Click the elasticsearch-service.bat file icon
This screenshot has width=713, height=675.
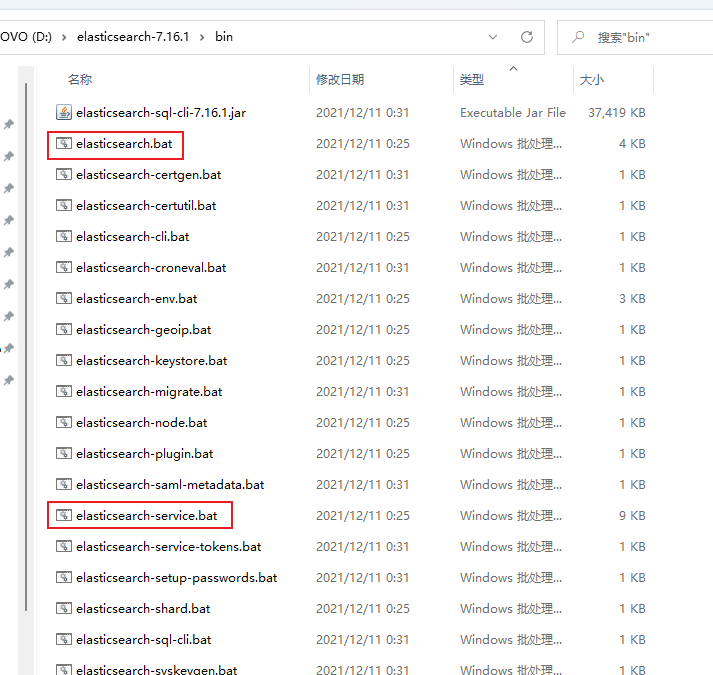(64, 515)
